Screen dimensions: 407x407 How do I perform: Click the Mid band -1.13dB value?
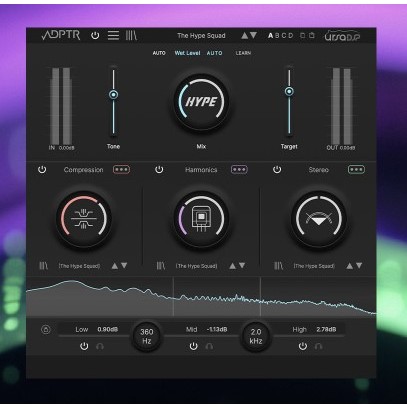(217, 329)
